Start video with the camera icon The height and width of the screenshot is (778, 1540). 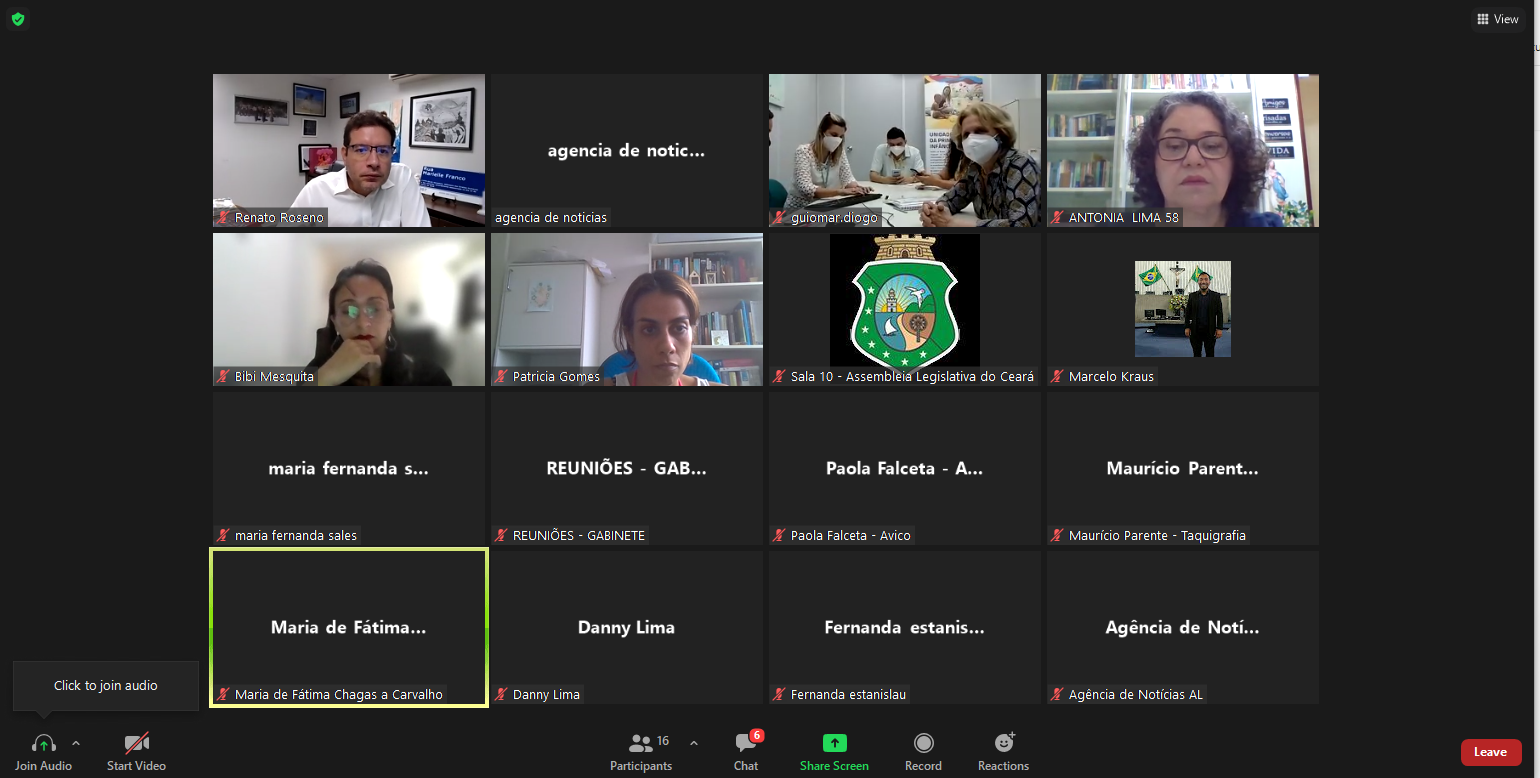pyautogui.click(x=136, y=743)
